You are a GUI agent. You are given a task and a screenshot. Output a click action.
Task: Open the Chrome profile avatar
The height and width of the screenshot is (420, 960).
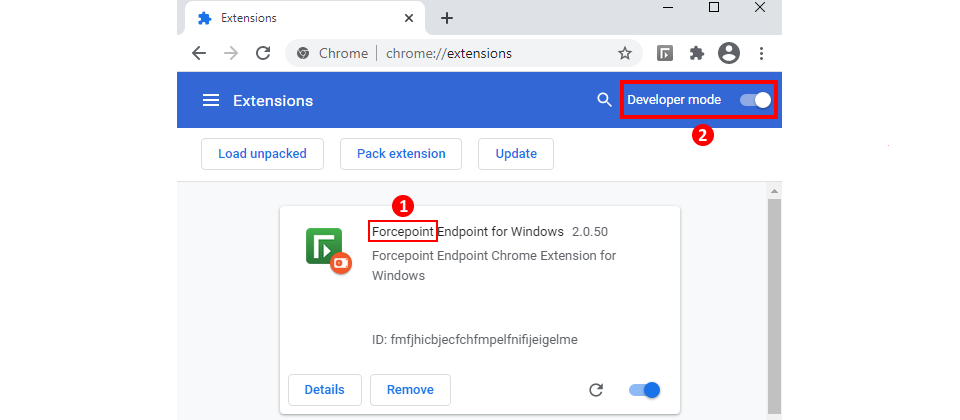pyautogui.click(x=729, y=53)
